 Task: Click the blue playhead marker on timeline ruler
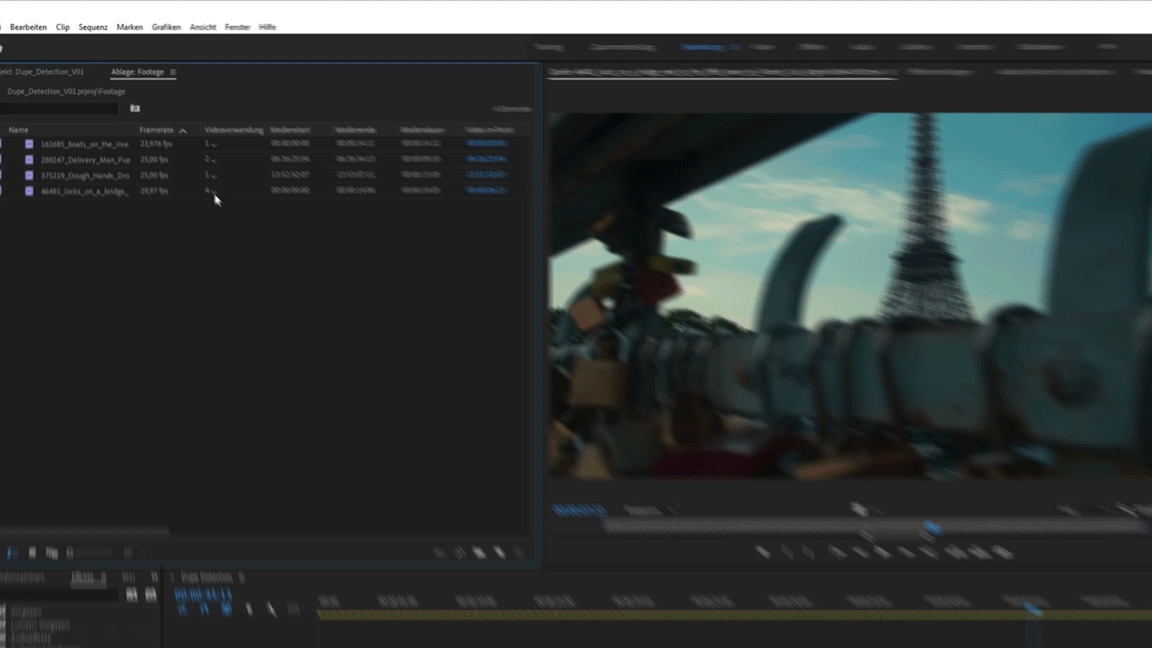pyautogui.click(x=1033, y=608)
